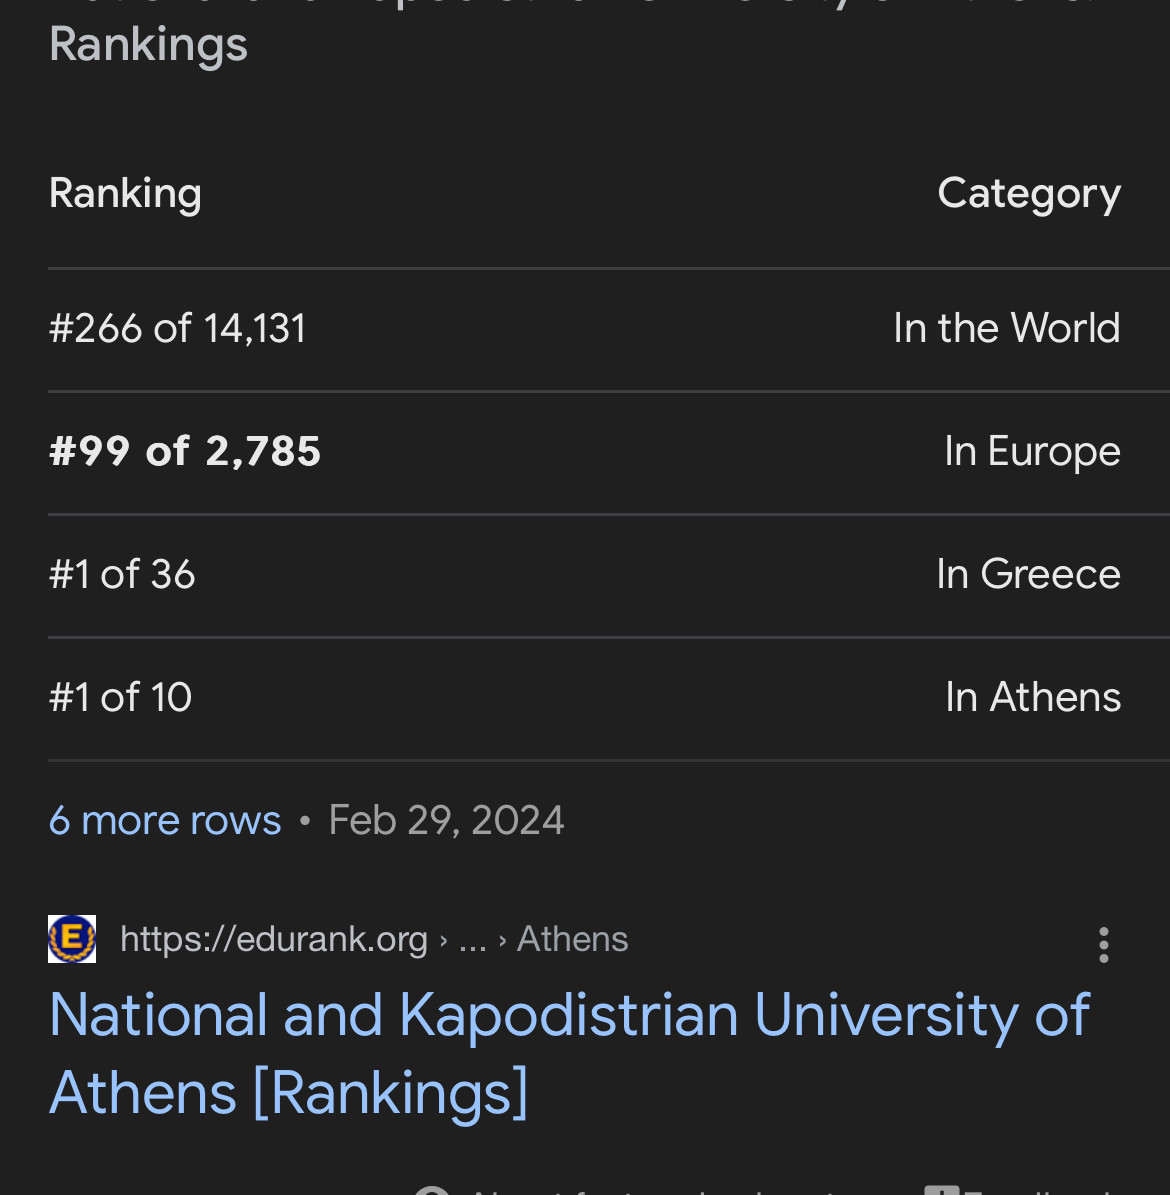The height and width of the screenshot is (1195, 1170).
Task: Click the '#1 of 36' ranking cell
Action: 122,574
